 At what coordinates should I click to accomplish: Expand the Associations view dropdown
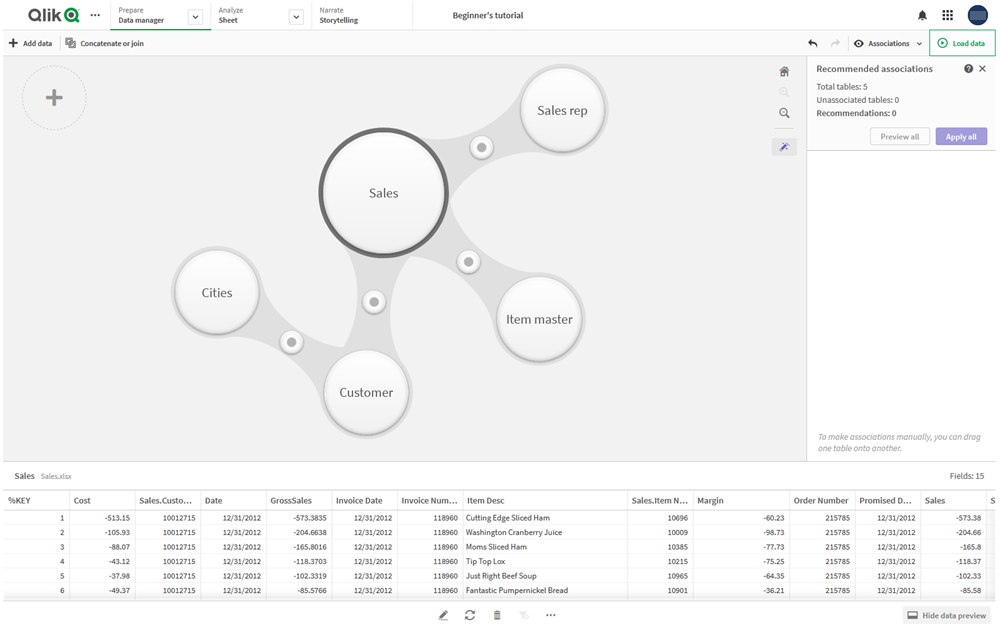(x=888, y=44)
